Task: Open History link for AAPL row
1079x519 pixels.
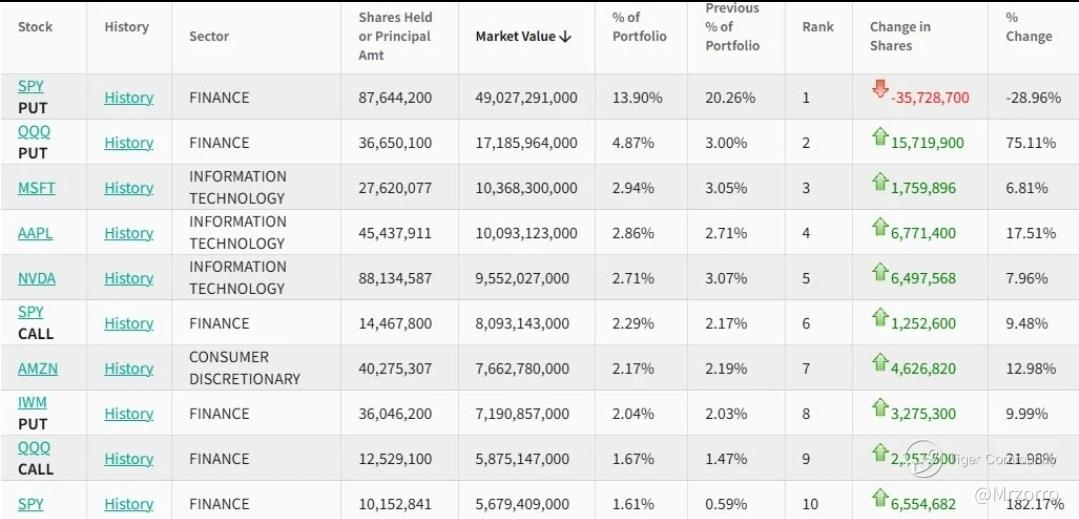Action: pyautogui.click(x=129, y=233)
